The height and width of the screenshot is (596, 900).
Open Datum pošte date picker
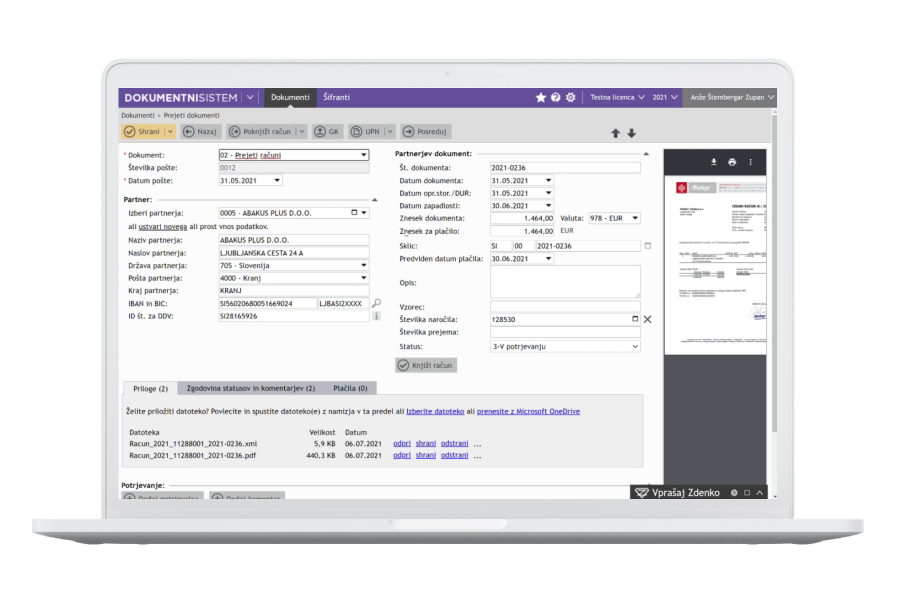pos(277,180)
